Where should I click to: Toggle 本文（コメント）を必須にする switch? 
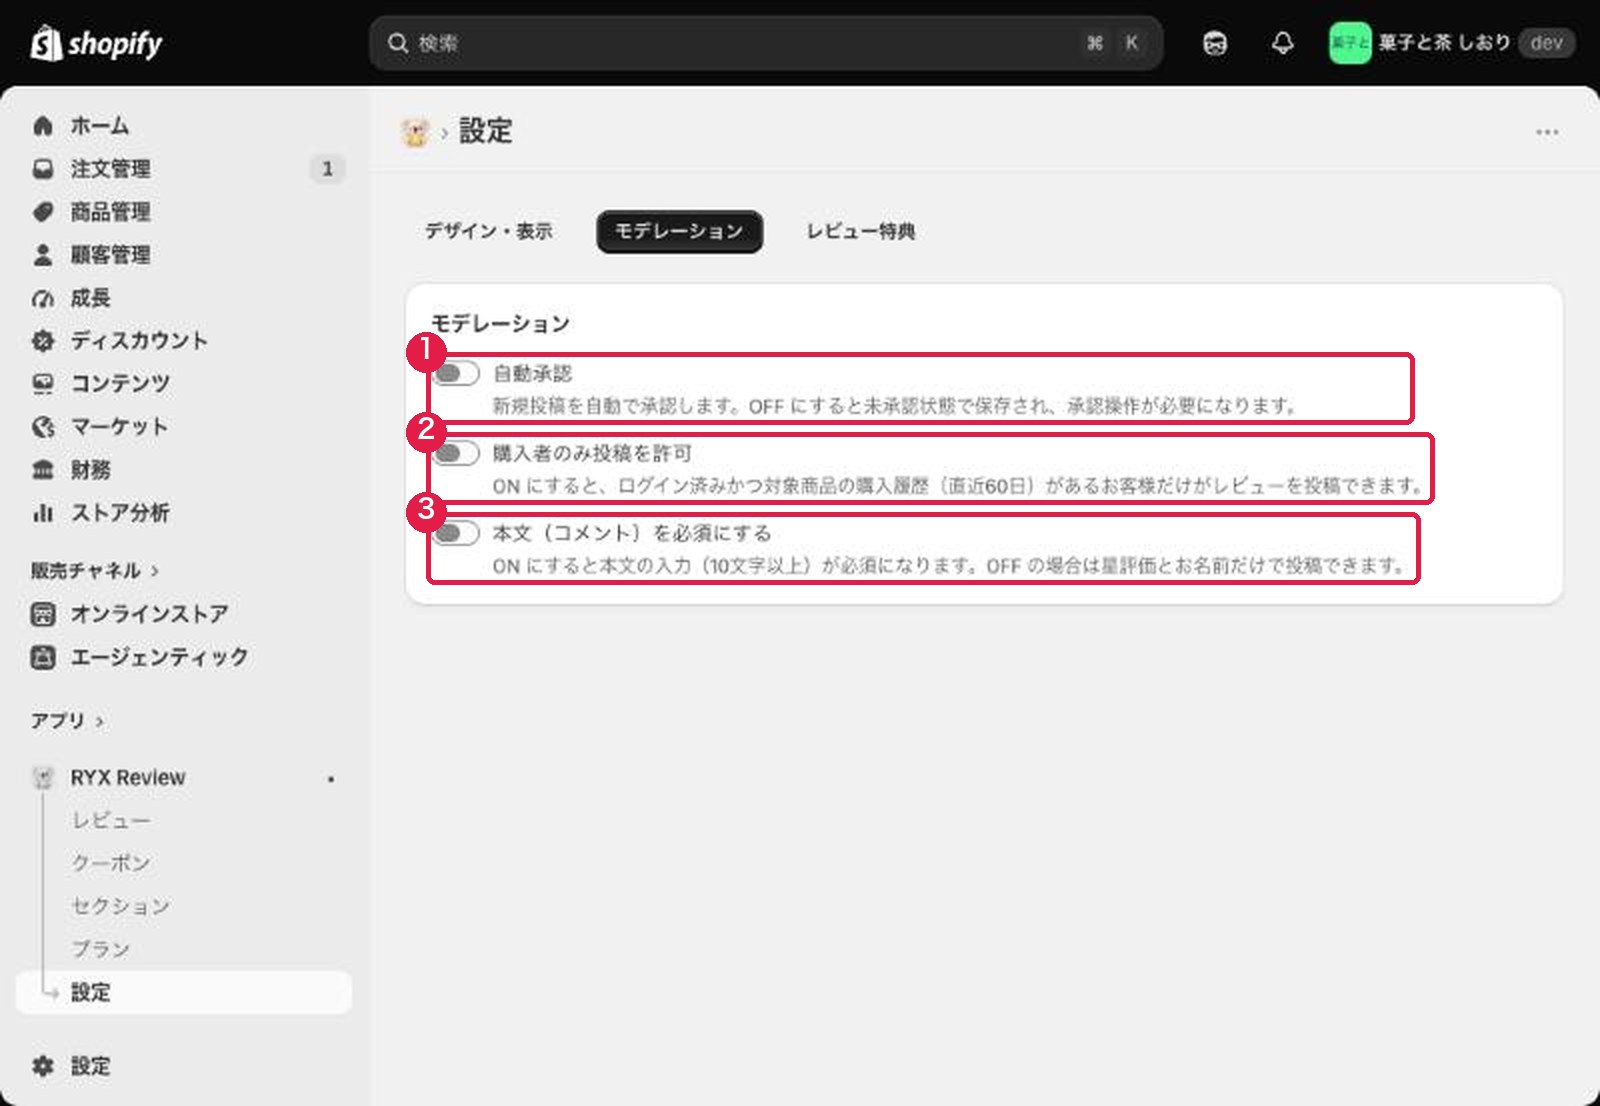pos(456,533)
